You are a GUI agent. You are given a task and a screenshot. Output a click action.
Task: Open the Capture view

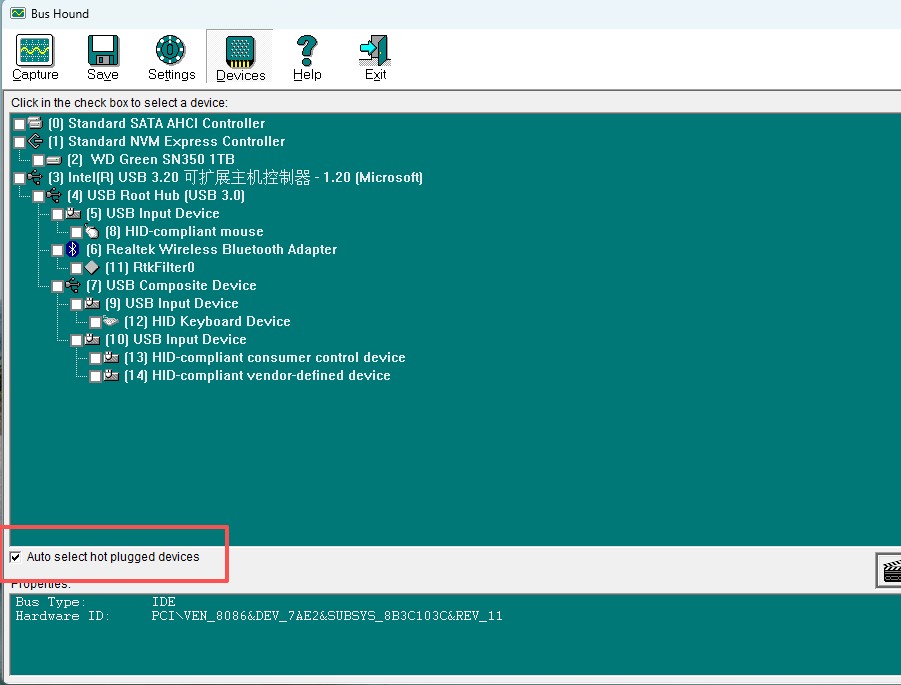pos(35,58)
